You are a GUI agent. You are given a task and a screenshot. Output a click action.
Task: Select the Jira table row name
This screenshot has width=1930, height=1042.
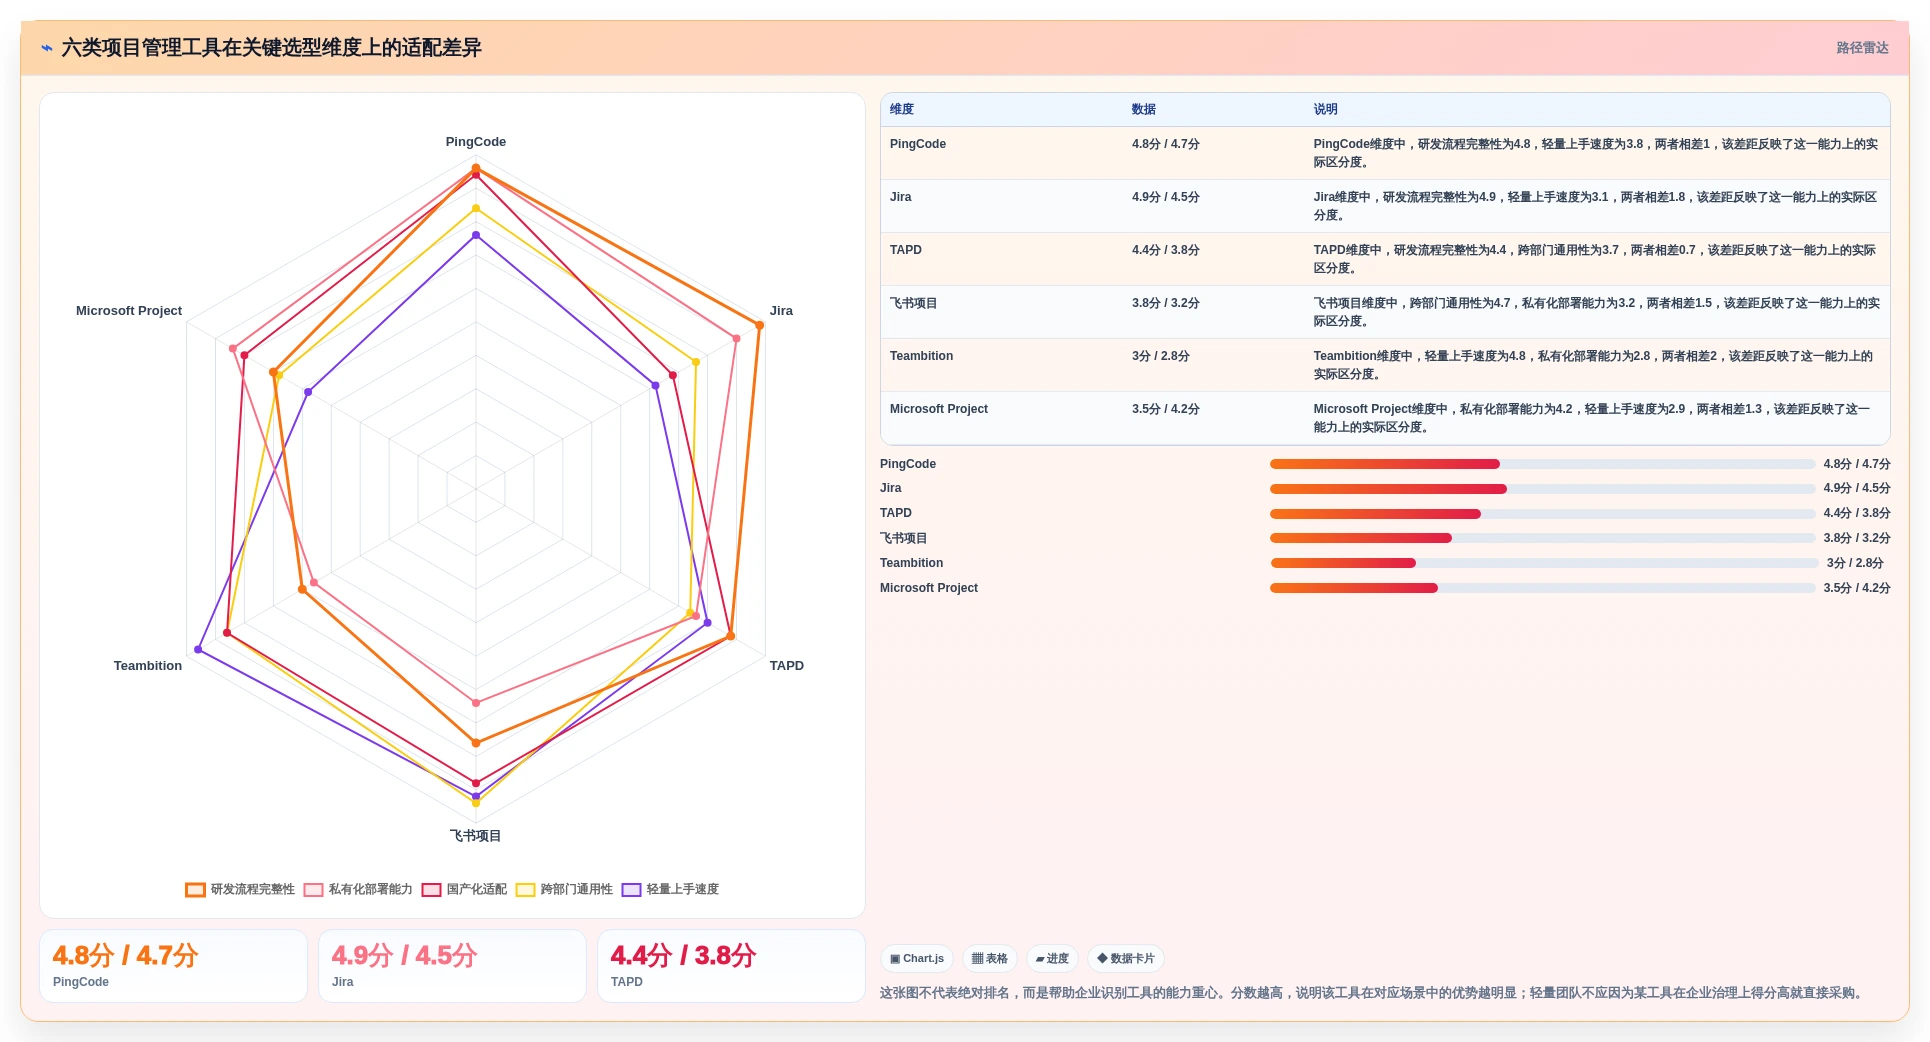pos(901,197)
